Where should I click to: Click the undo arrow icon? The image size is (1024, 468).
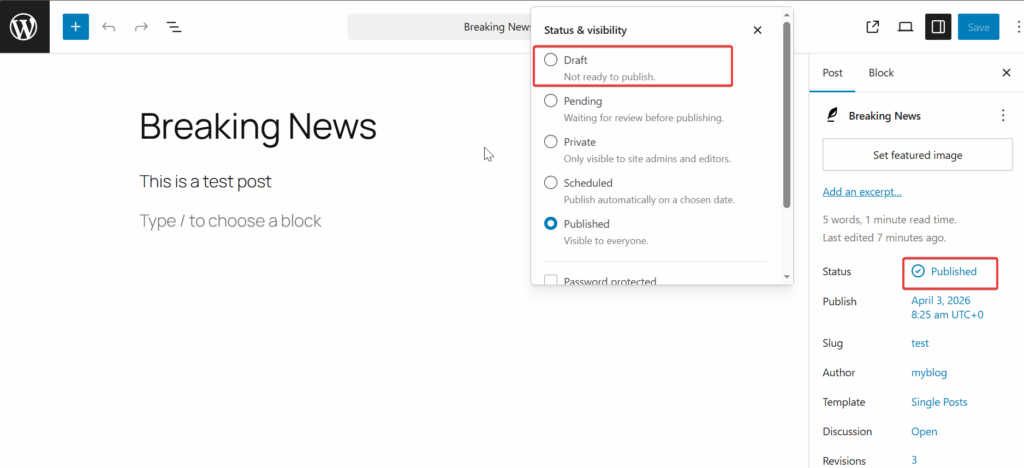coord(109,27)
